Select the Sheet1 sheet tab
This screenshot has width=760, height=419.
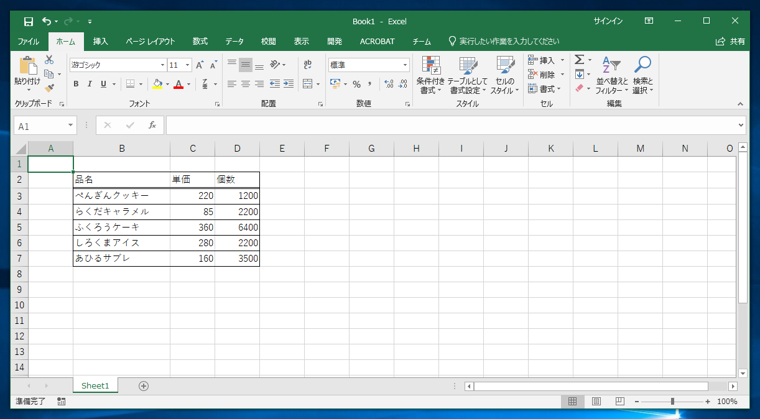click(95, 386)
